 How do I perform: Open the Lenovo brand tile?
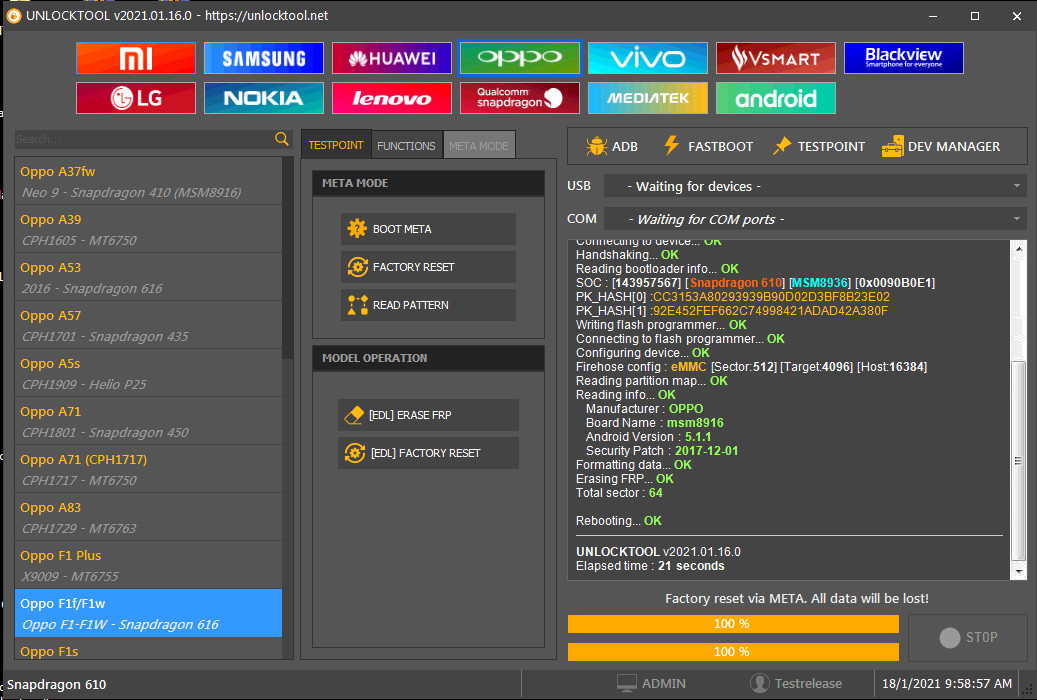(x=392, y=98)
